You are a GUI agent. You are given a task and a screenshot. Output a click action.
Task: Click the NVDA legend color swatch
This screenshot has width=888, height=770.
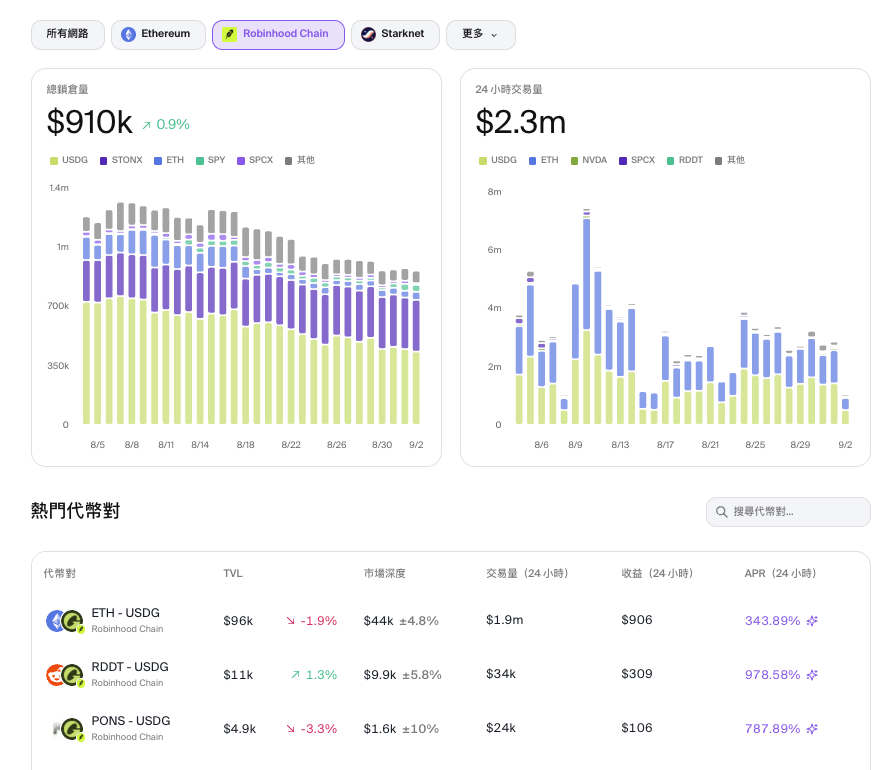click(x=574, y=161)
